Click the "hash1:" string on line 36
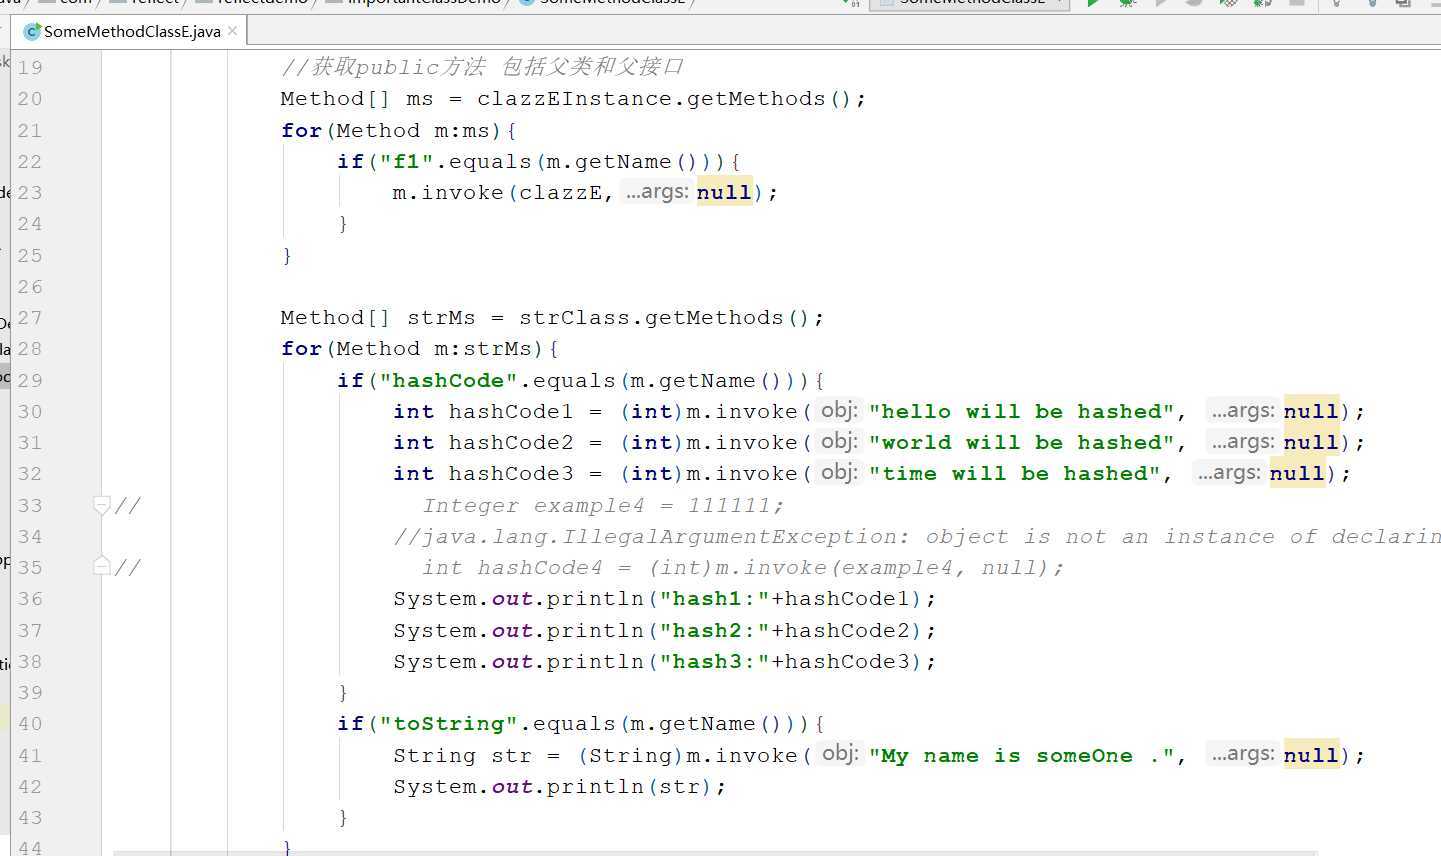Viewport: 1441px width, 856px height. point(714,598)
